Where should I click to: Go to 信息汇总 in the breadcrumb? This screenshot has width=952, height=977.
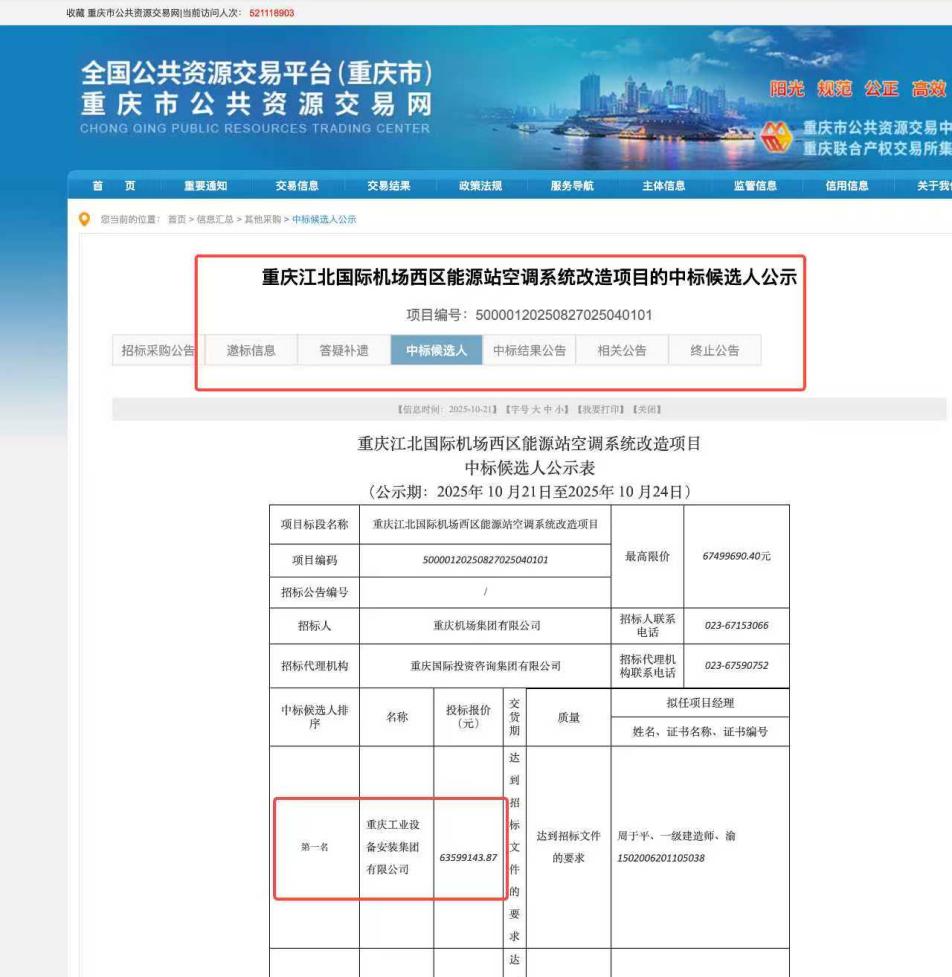pos(215,219)
